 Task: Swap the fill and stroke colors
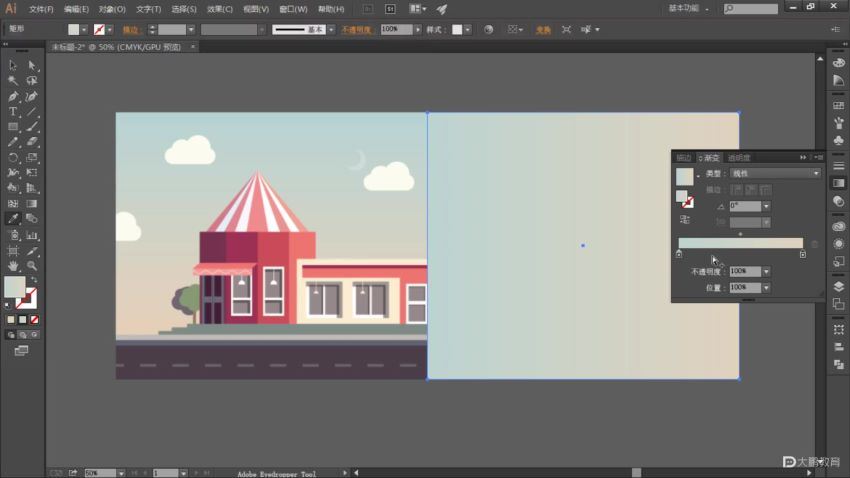(33, 280)
